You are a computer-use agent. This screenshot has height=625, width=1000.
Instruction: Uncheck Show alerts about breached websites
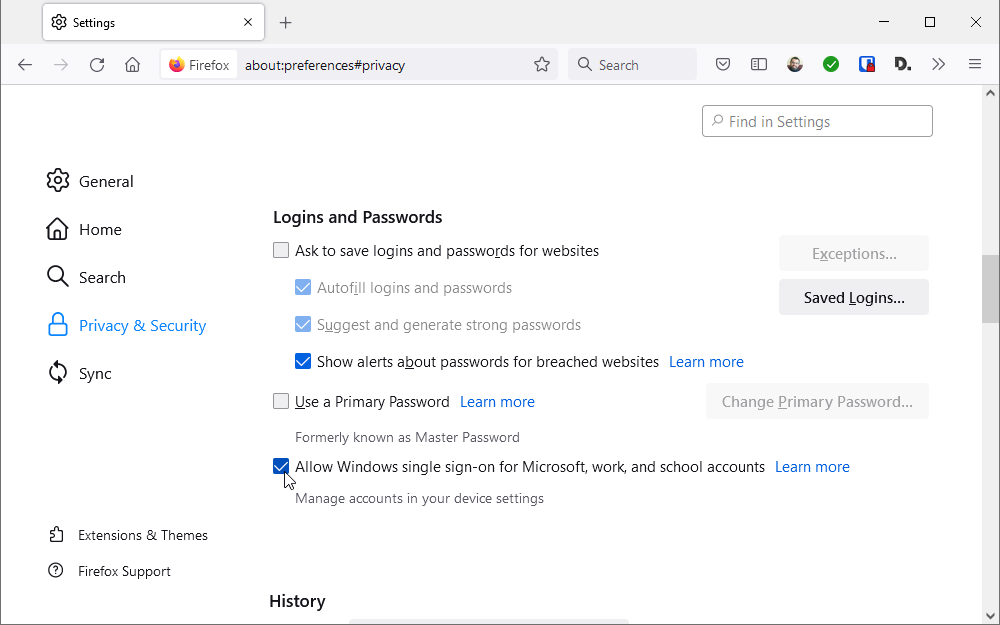tap(303, 362)
